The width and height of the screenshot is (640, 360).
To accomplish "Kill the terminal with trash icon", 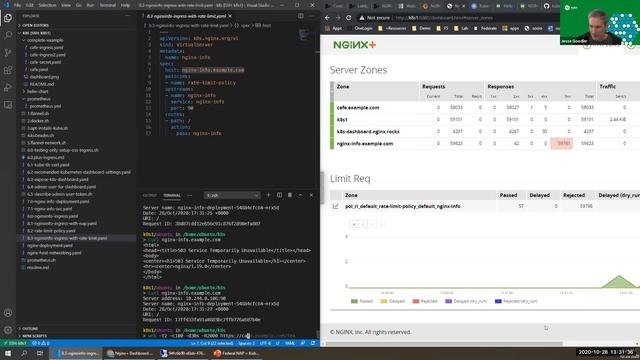I will click(x=290, y=195).
